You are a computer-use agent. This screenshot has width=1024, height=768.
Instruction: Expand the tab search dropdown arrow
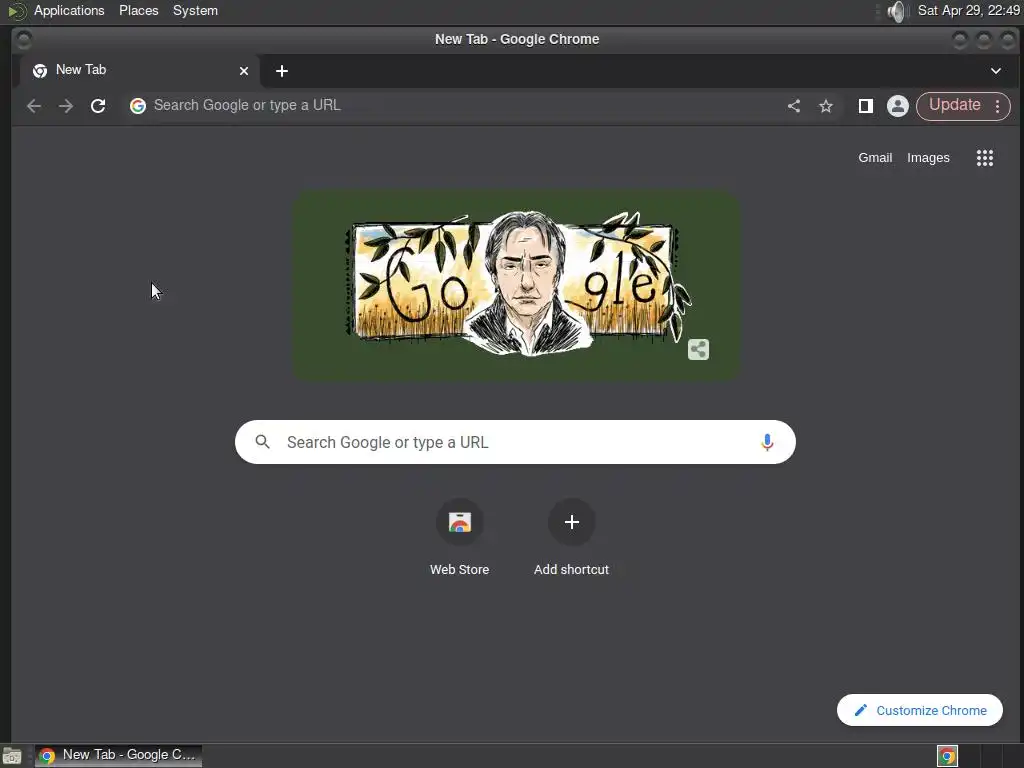(996, 71)
